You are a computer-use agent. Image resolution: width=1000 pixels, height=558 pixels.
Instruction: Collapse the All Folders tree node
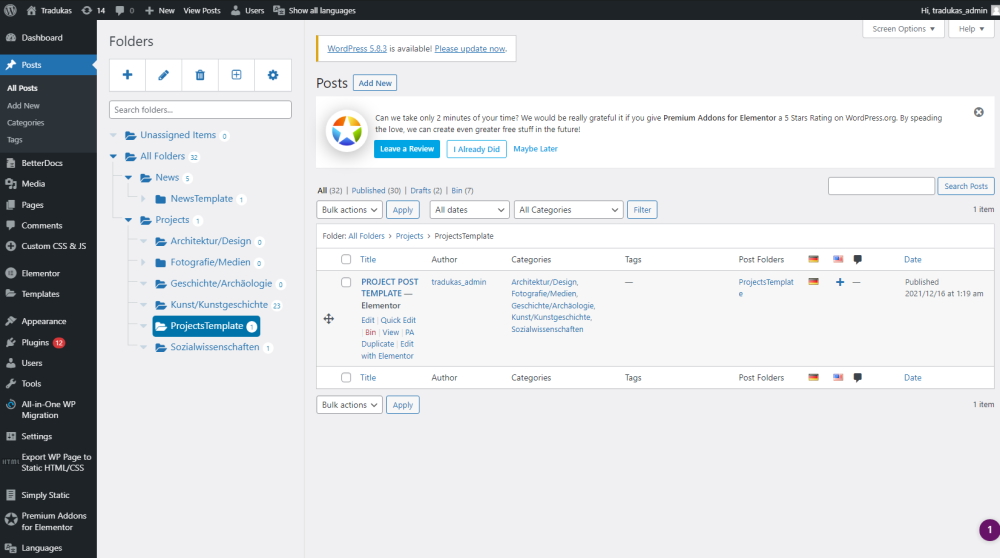pos(114,156)
